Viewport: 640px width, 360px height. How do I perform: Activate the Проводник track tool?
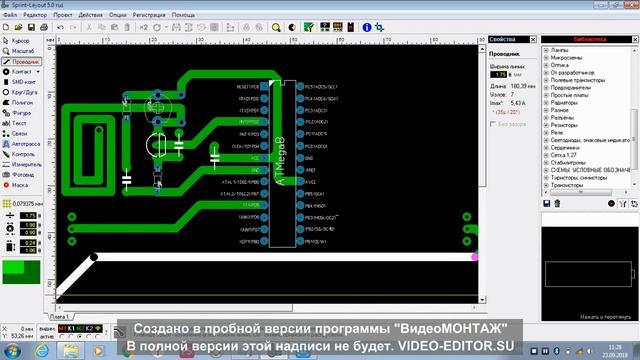point(21,62)
